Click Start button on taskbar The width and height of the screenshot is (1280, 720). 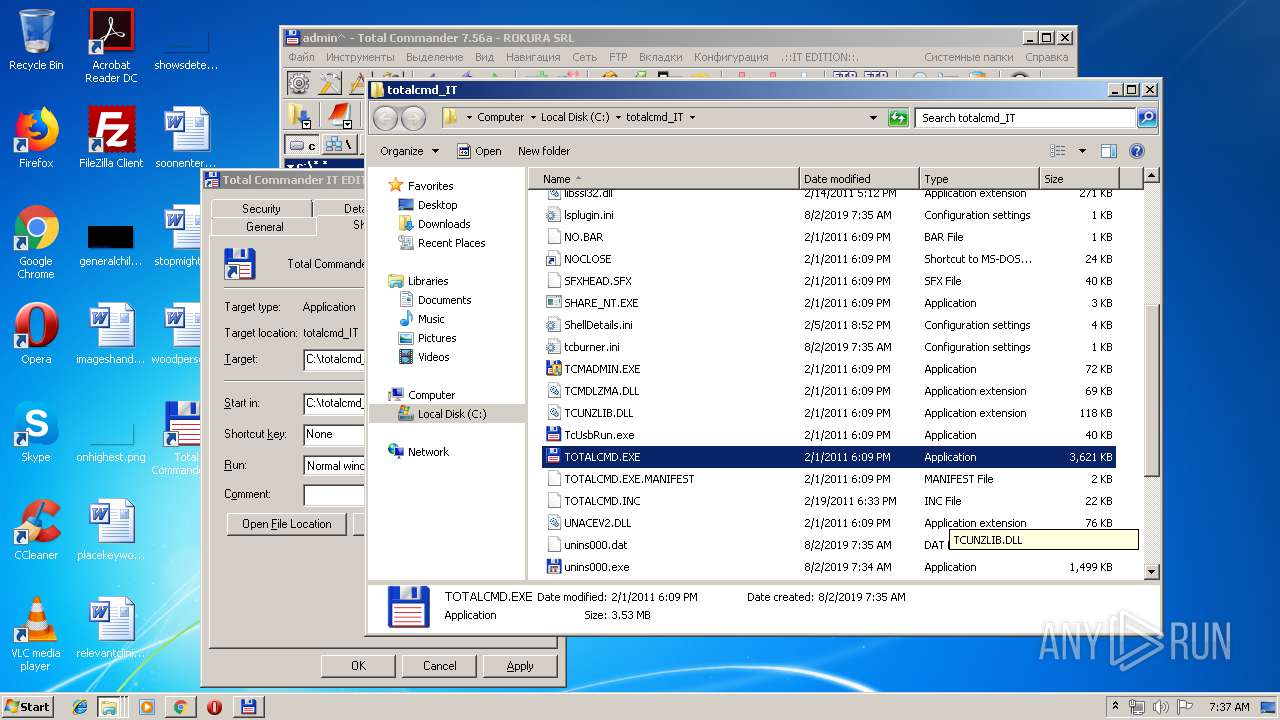[x=27, y=707]
